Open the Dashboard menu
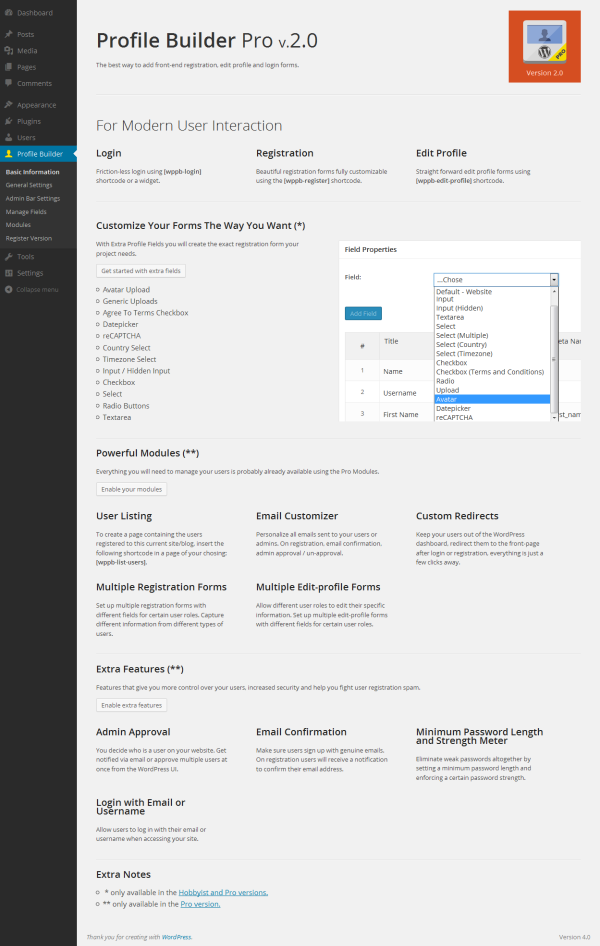Image resolution: width=600 pixels, height=946 pixels. [35, 13]
